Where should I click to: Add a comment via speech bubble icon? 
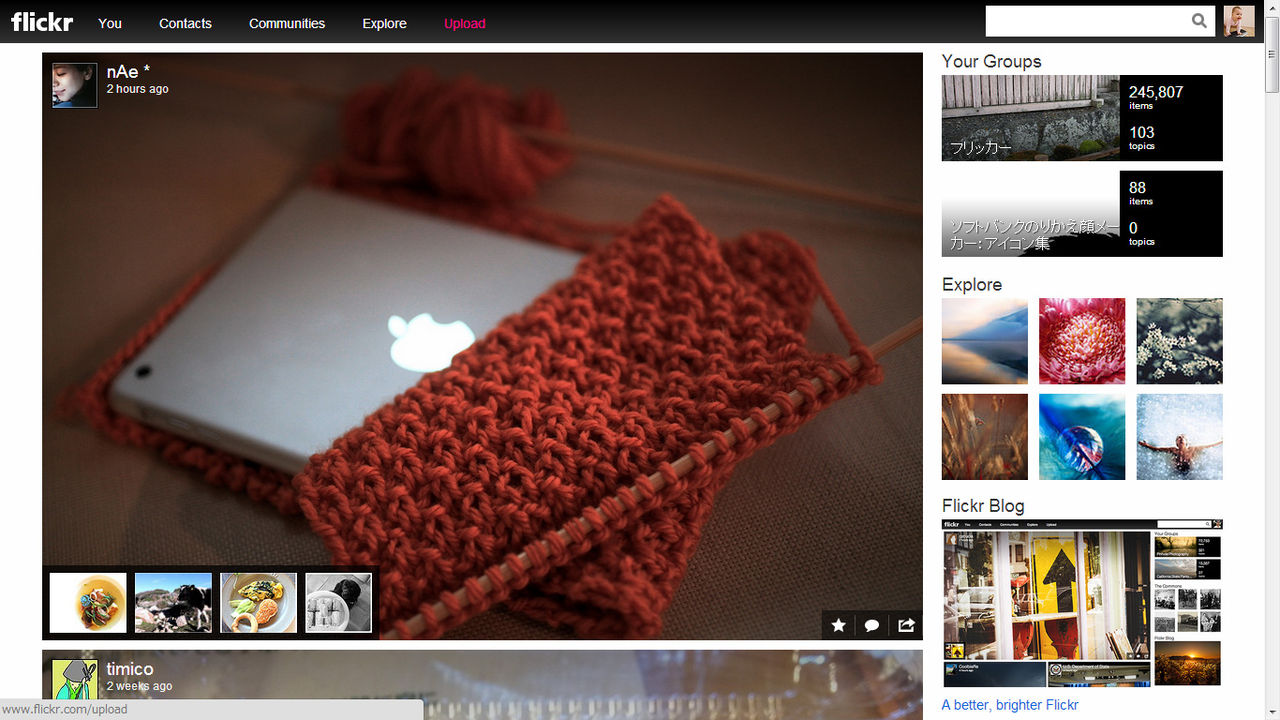tap(872, 625)
